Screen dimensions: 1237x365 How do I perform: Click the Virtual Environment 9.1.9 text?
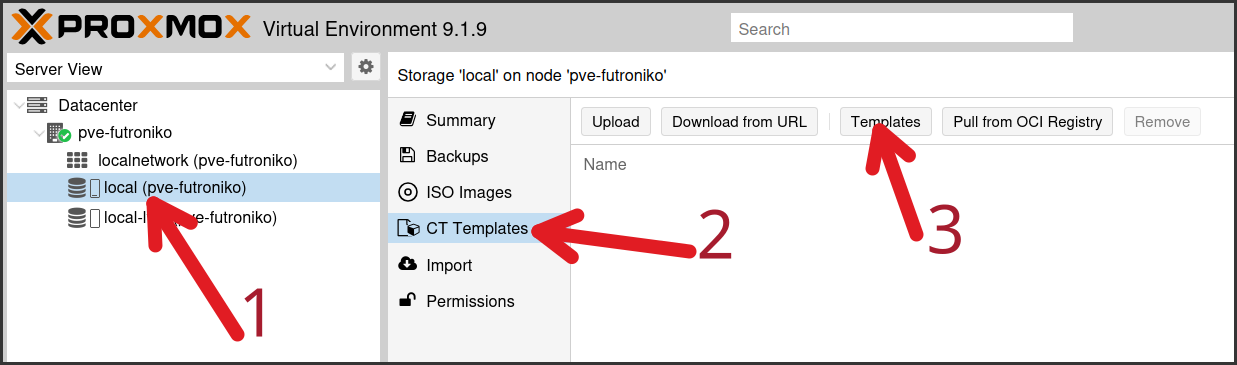[x=374, y=29]
